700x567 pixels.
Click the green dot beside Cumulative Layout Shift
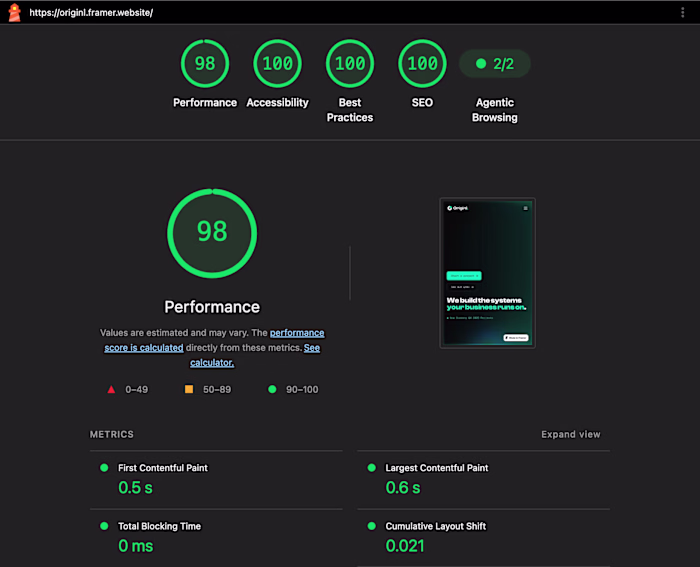(x=371, y=526)
